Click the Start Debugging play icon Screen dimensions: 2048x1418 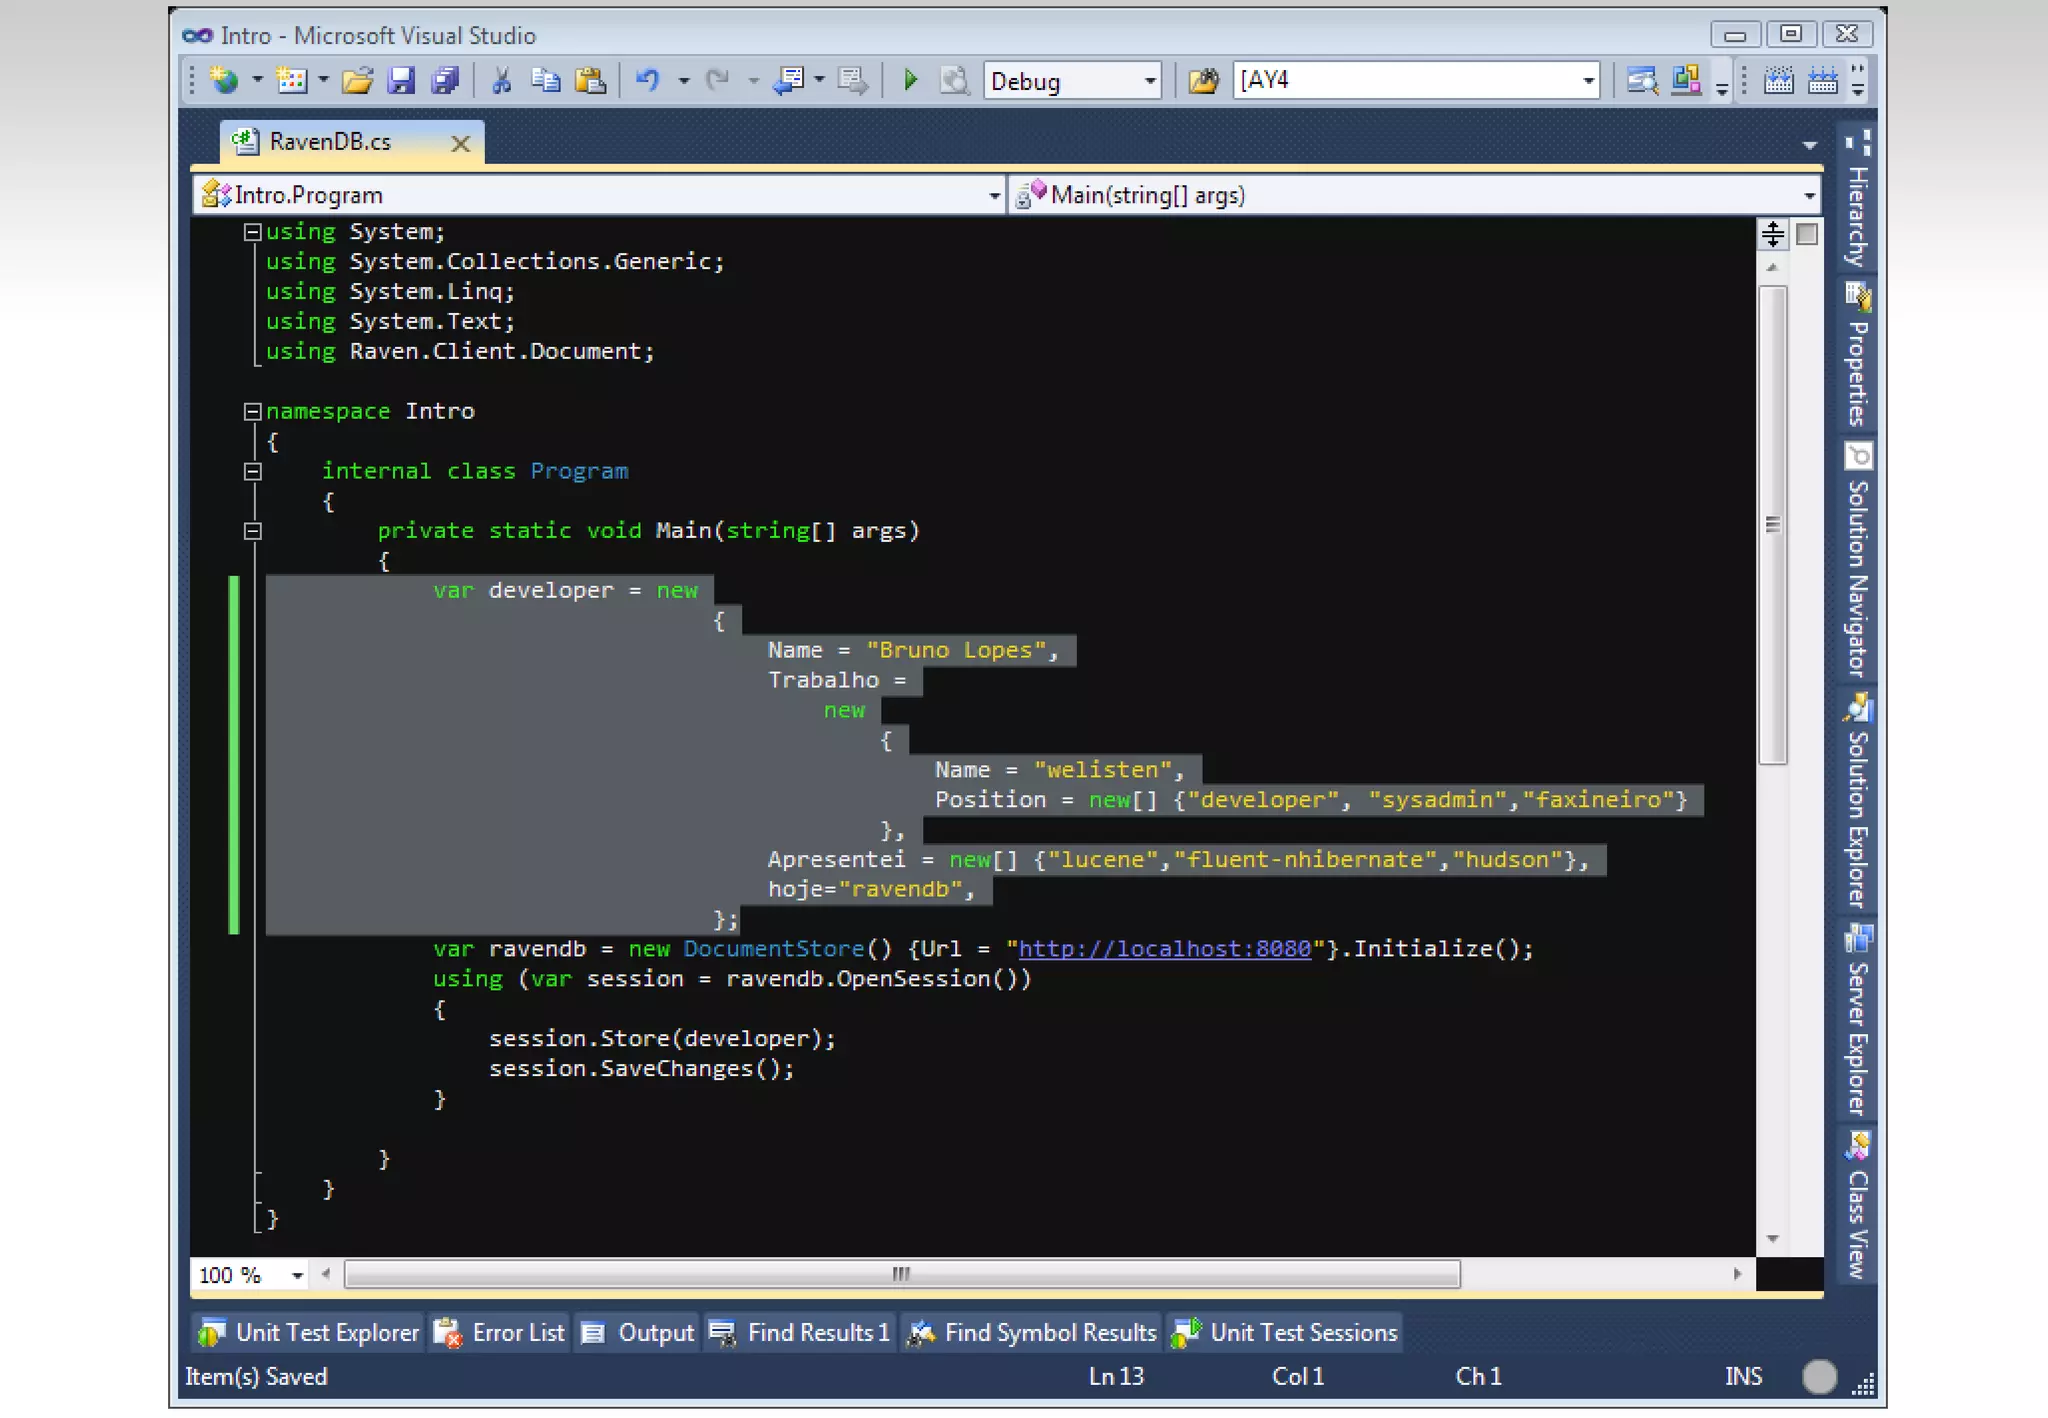pos(910,80)
